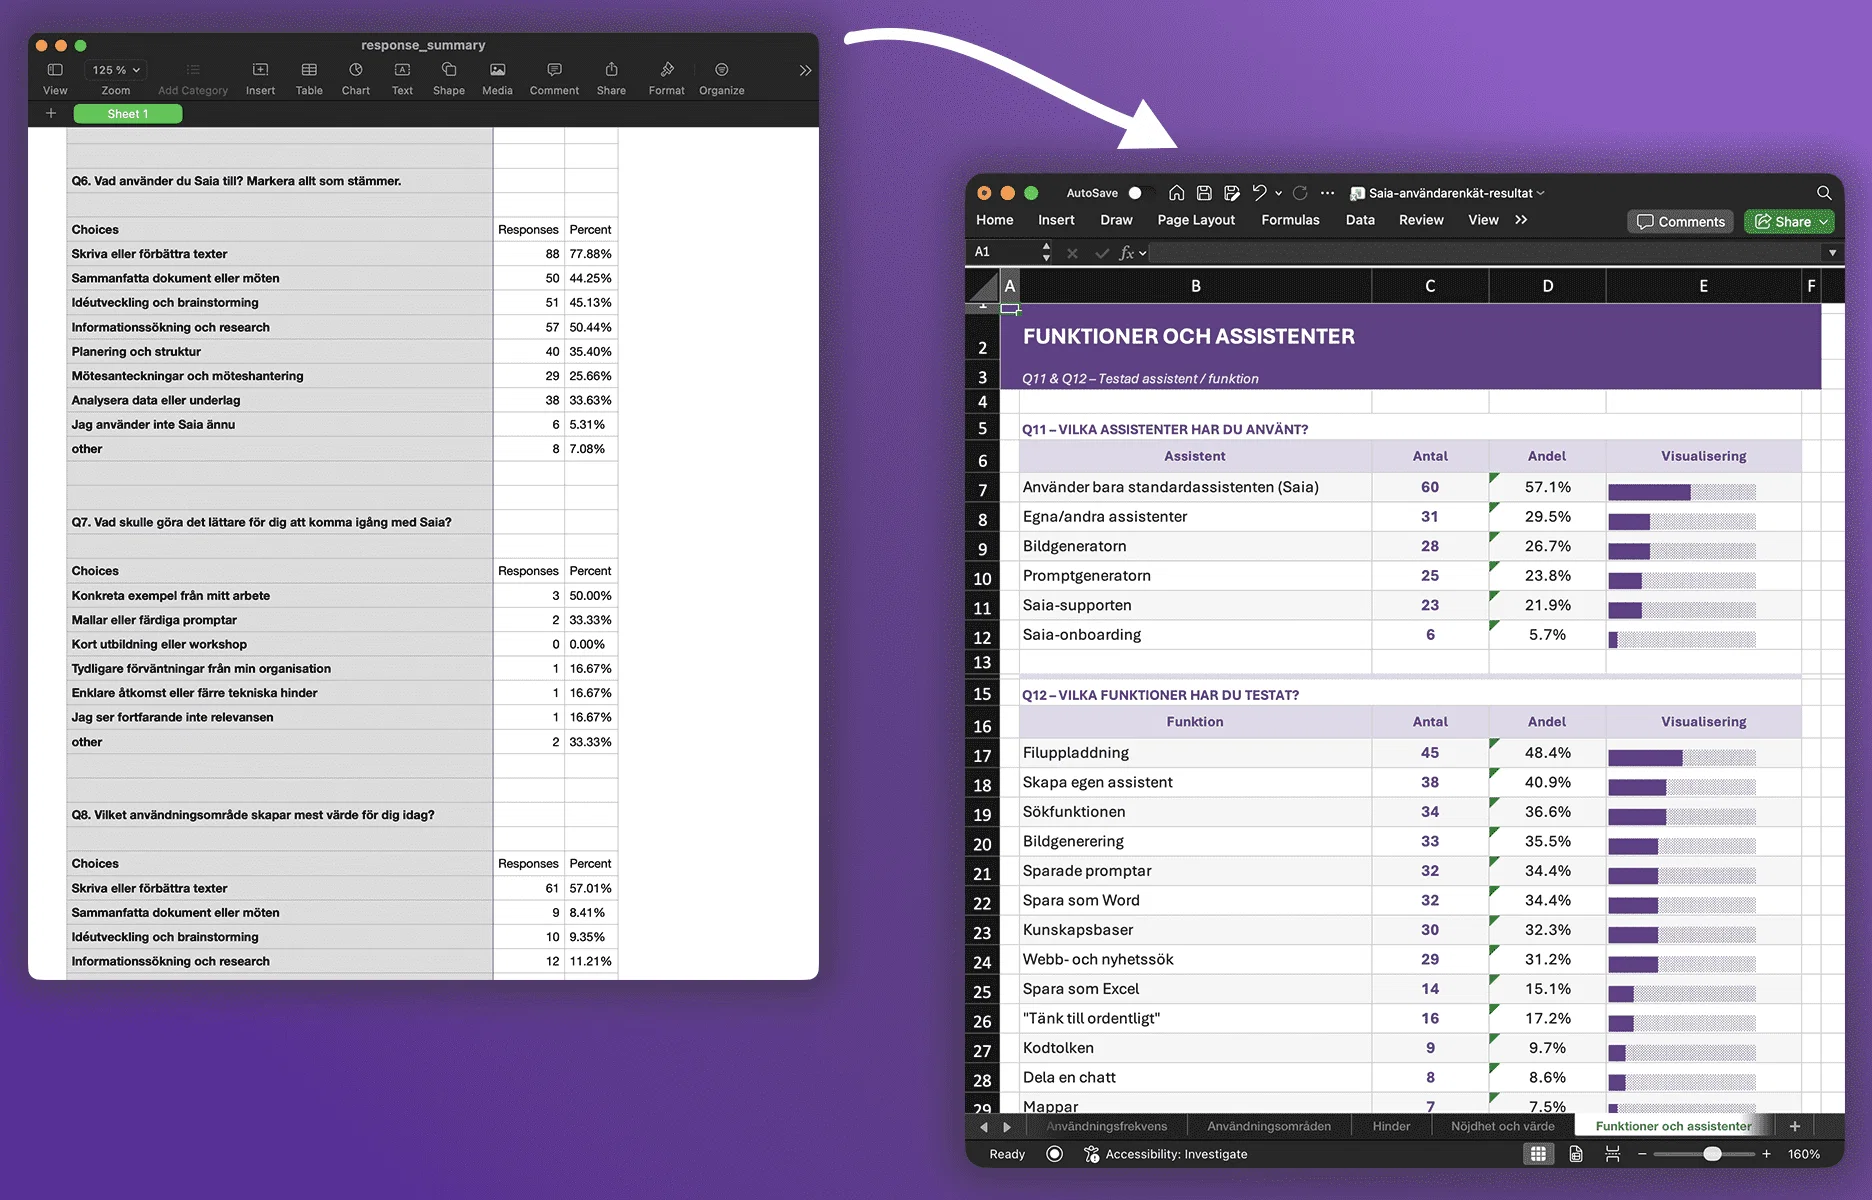Click the zoom slider in Excel's status bar
This screenshot has width=1872, height=1200.
(x=1704, y=1154)
